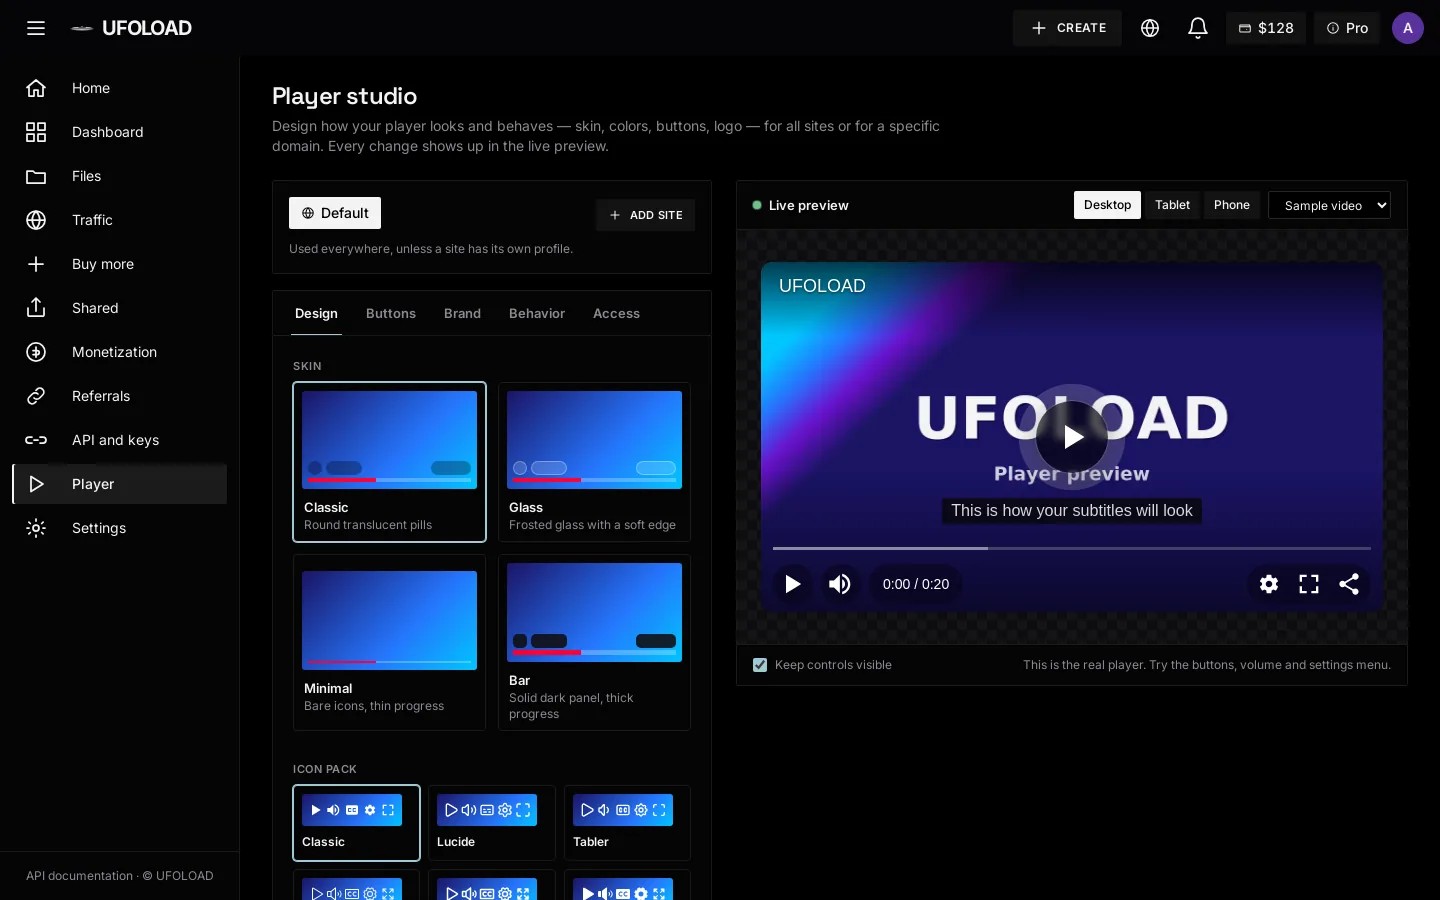Open Dashboard from sidebar

(120, 132)
